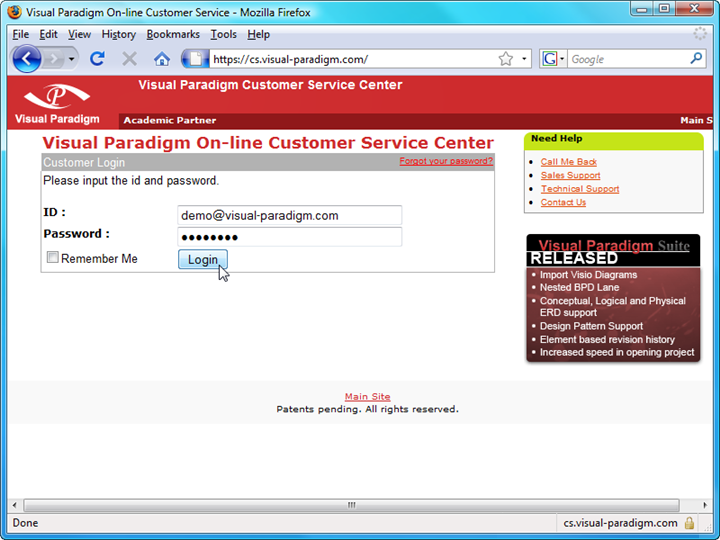
Task: Click the horizontal scrollbar thumb
Action: coord(351,505)
